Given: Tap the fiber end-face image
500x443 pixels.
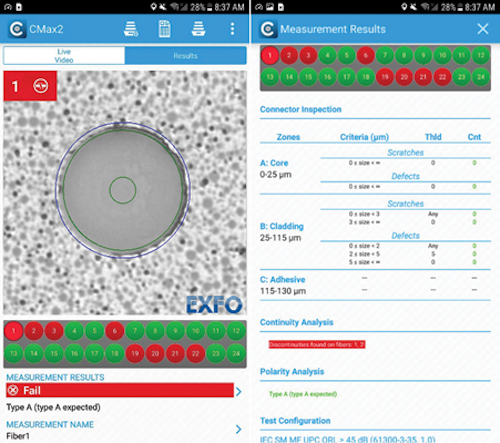Looking at the screenshot, I should click(x=125, y=193).
